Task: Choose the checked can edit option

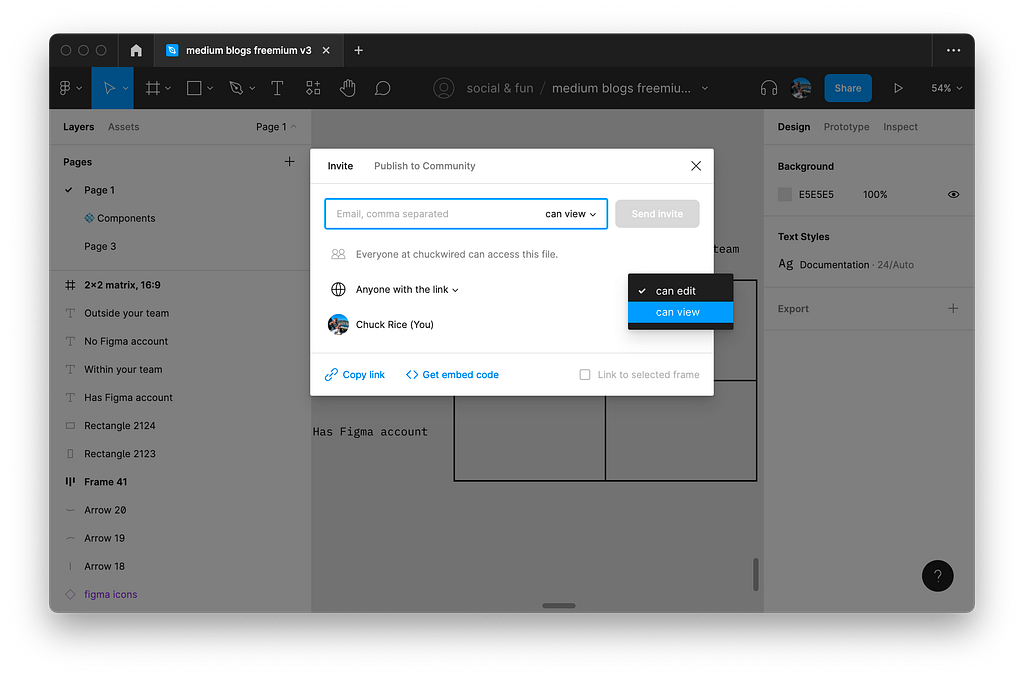Action: pos(680,291)
